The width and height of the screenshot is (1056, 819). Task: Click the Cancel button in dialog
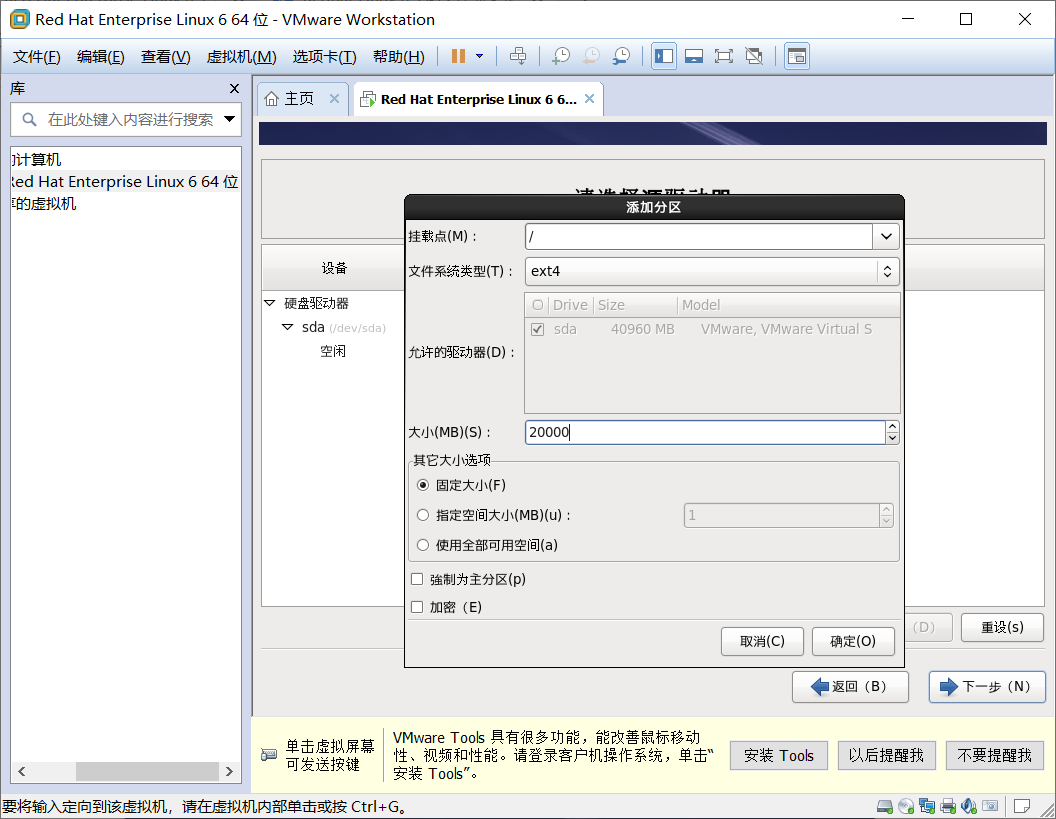tap(762, 641)
